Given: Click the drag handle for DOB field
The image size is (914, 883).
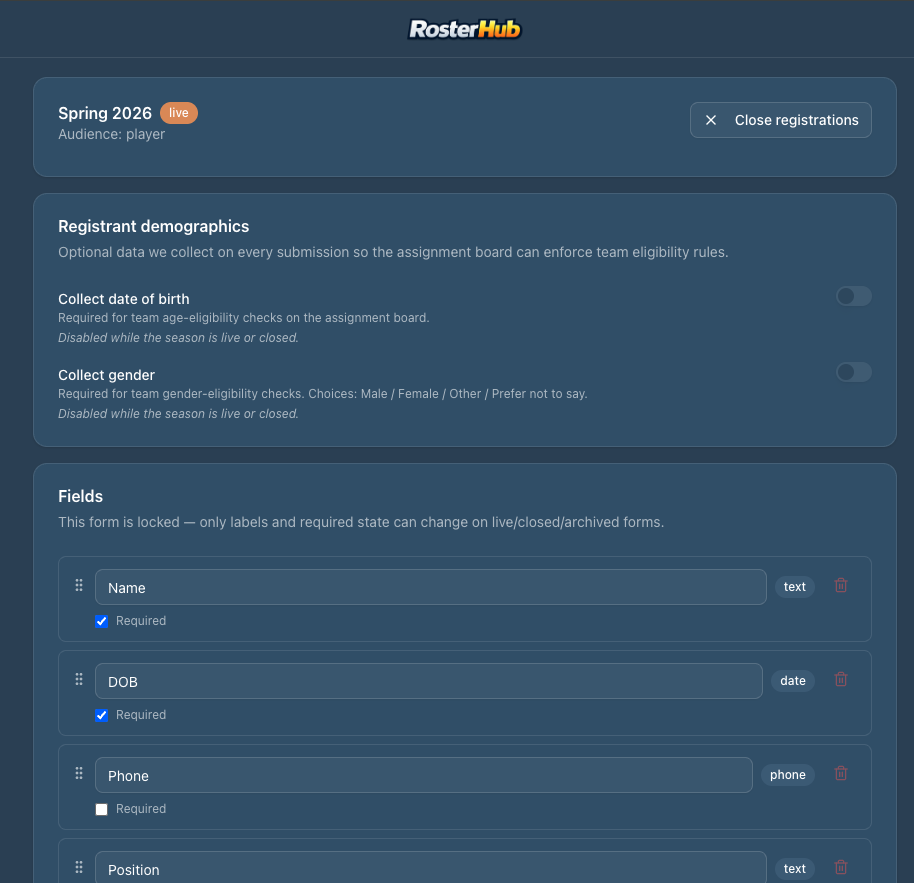Looking at the screenshot, I should [79, 679].
